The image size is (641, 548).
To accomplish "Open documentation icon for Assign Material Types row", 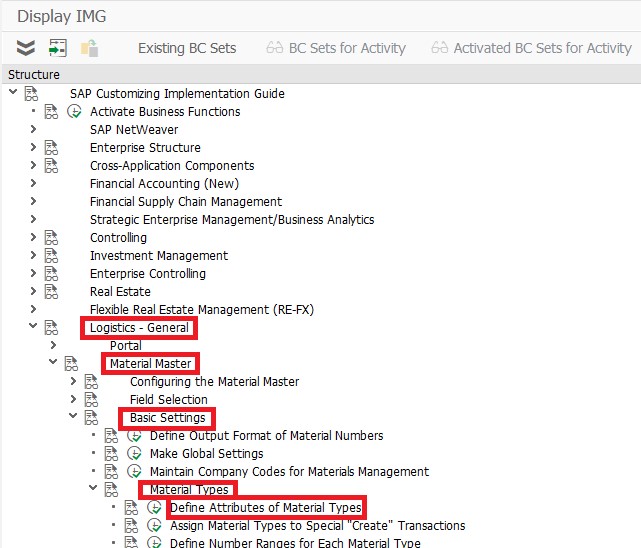I will click(131, 526).
